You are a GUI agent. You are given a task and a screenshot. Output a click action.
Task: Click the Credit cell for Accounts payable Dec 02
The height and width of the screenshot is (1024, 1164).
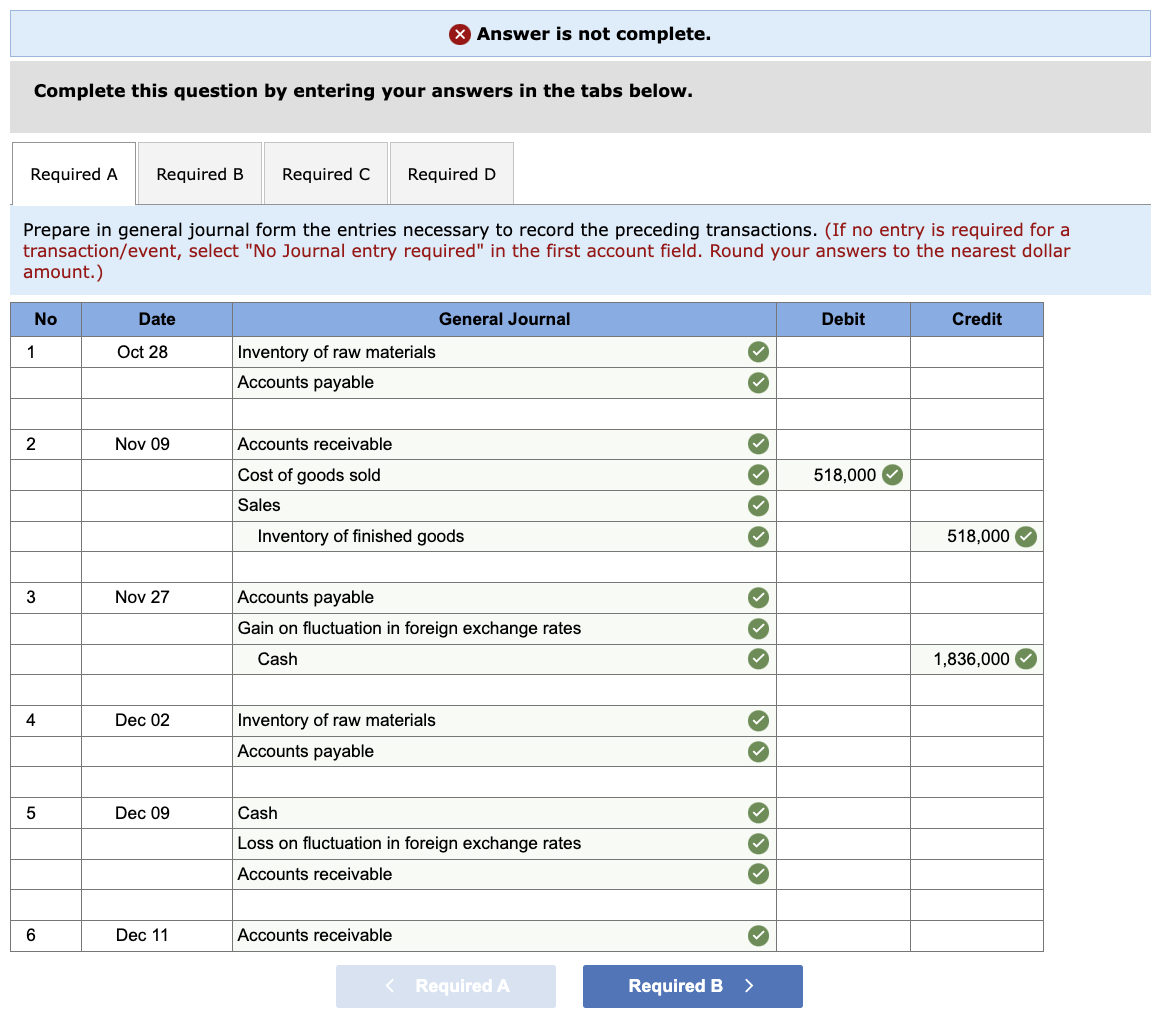pos(976,751)
